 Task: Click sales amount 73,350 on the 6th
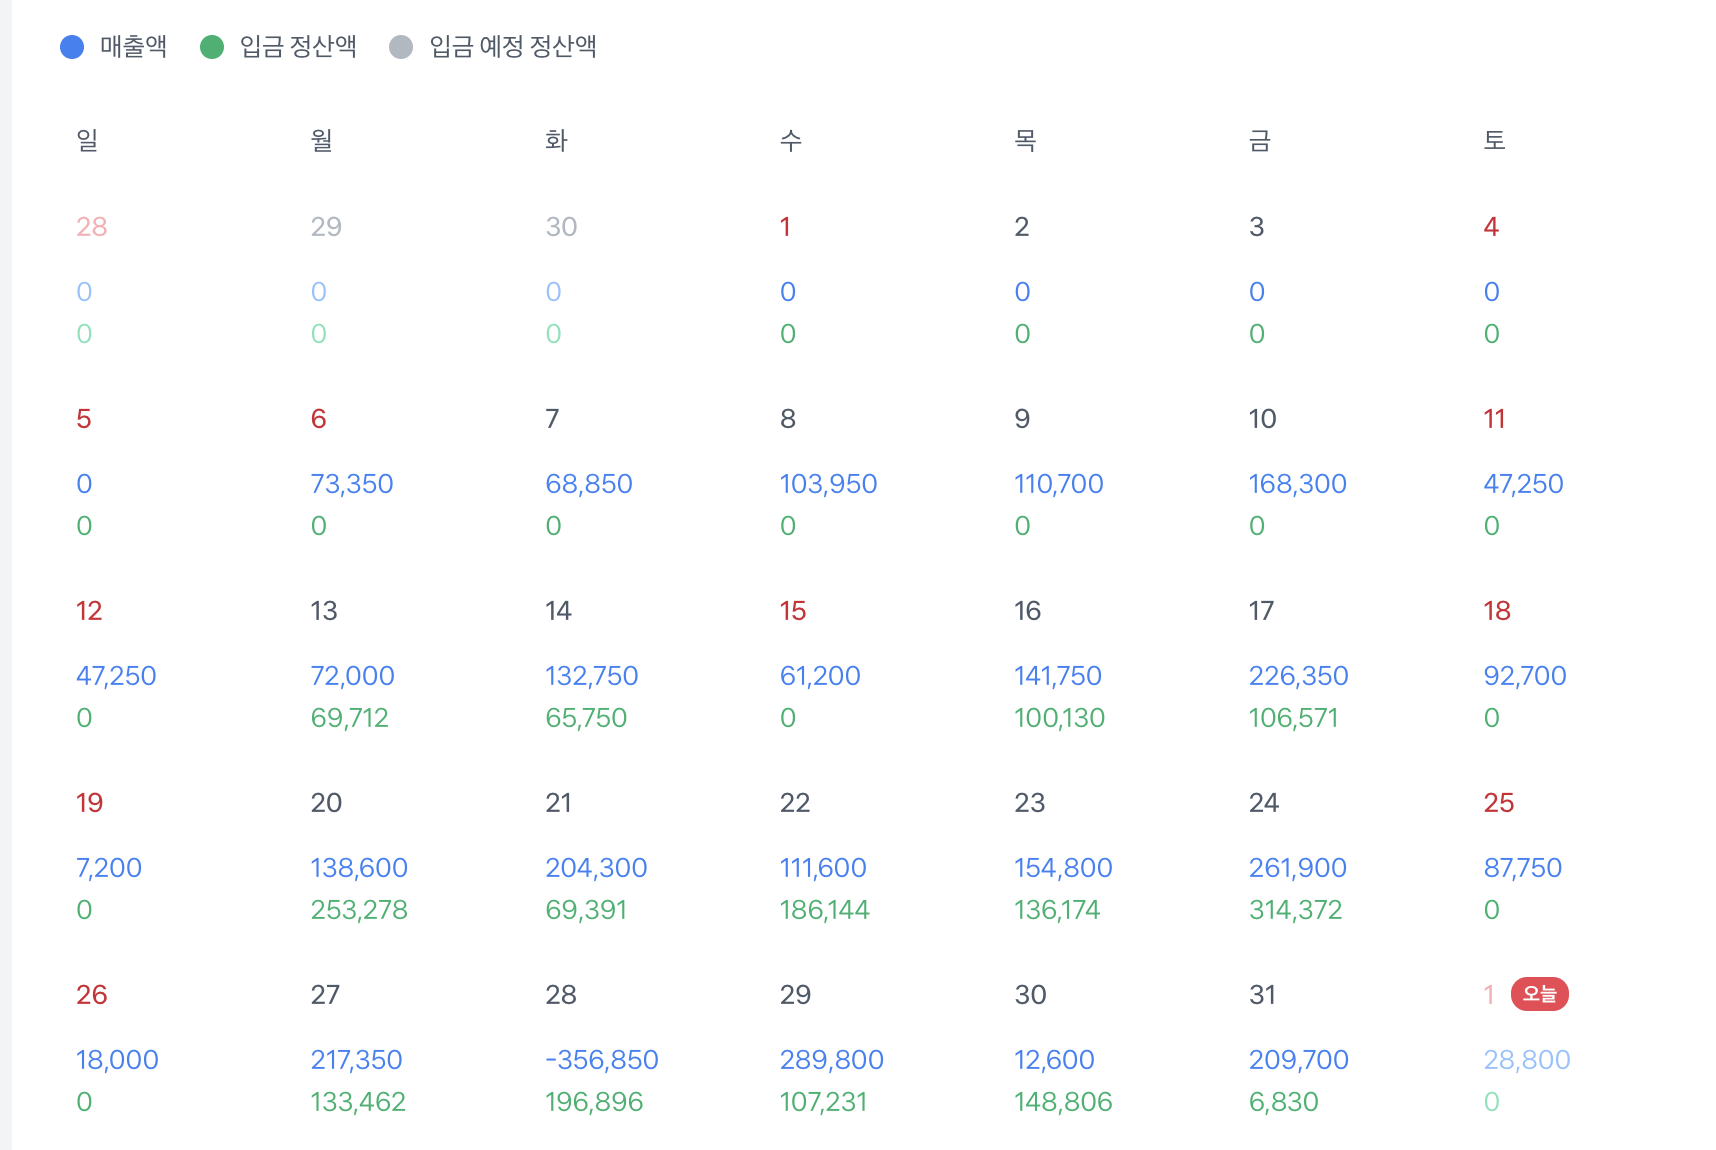pyautogui.click(x=352, y=484)
